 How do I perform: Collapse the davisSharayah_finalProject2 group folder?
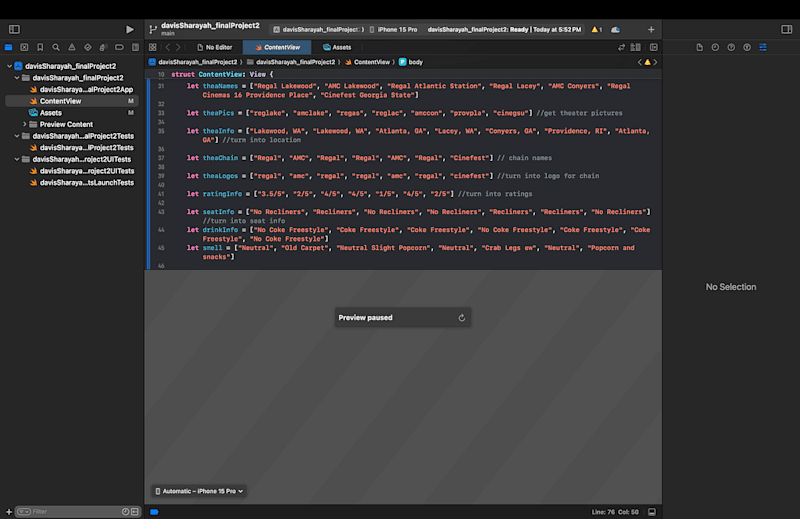click(x=17, y=78)
